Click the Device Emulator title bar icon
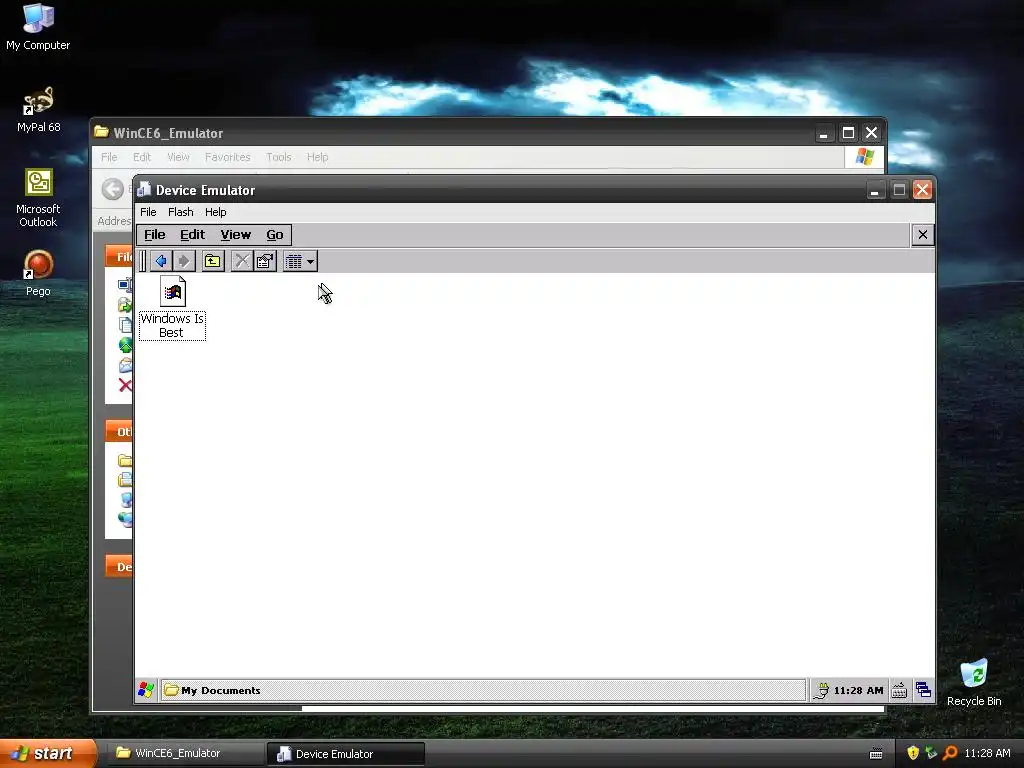Image resolution: width=1024 pixels, height=768 pixels. [144, 189]
